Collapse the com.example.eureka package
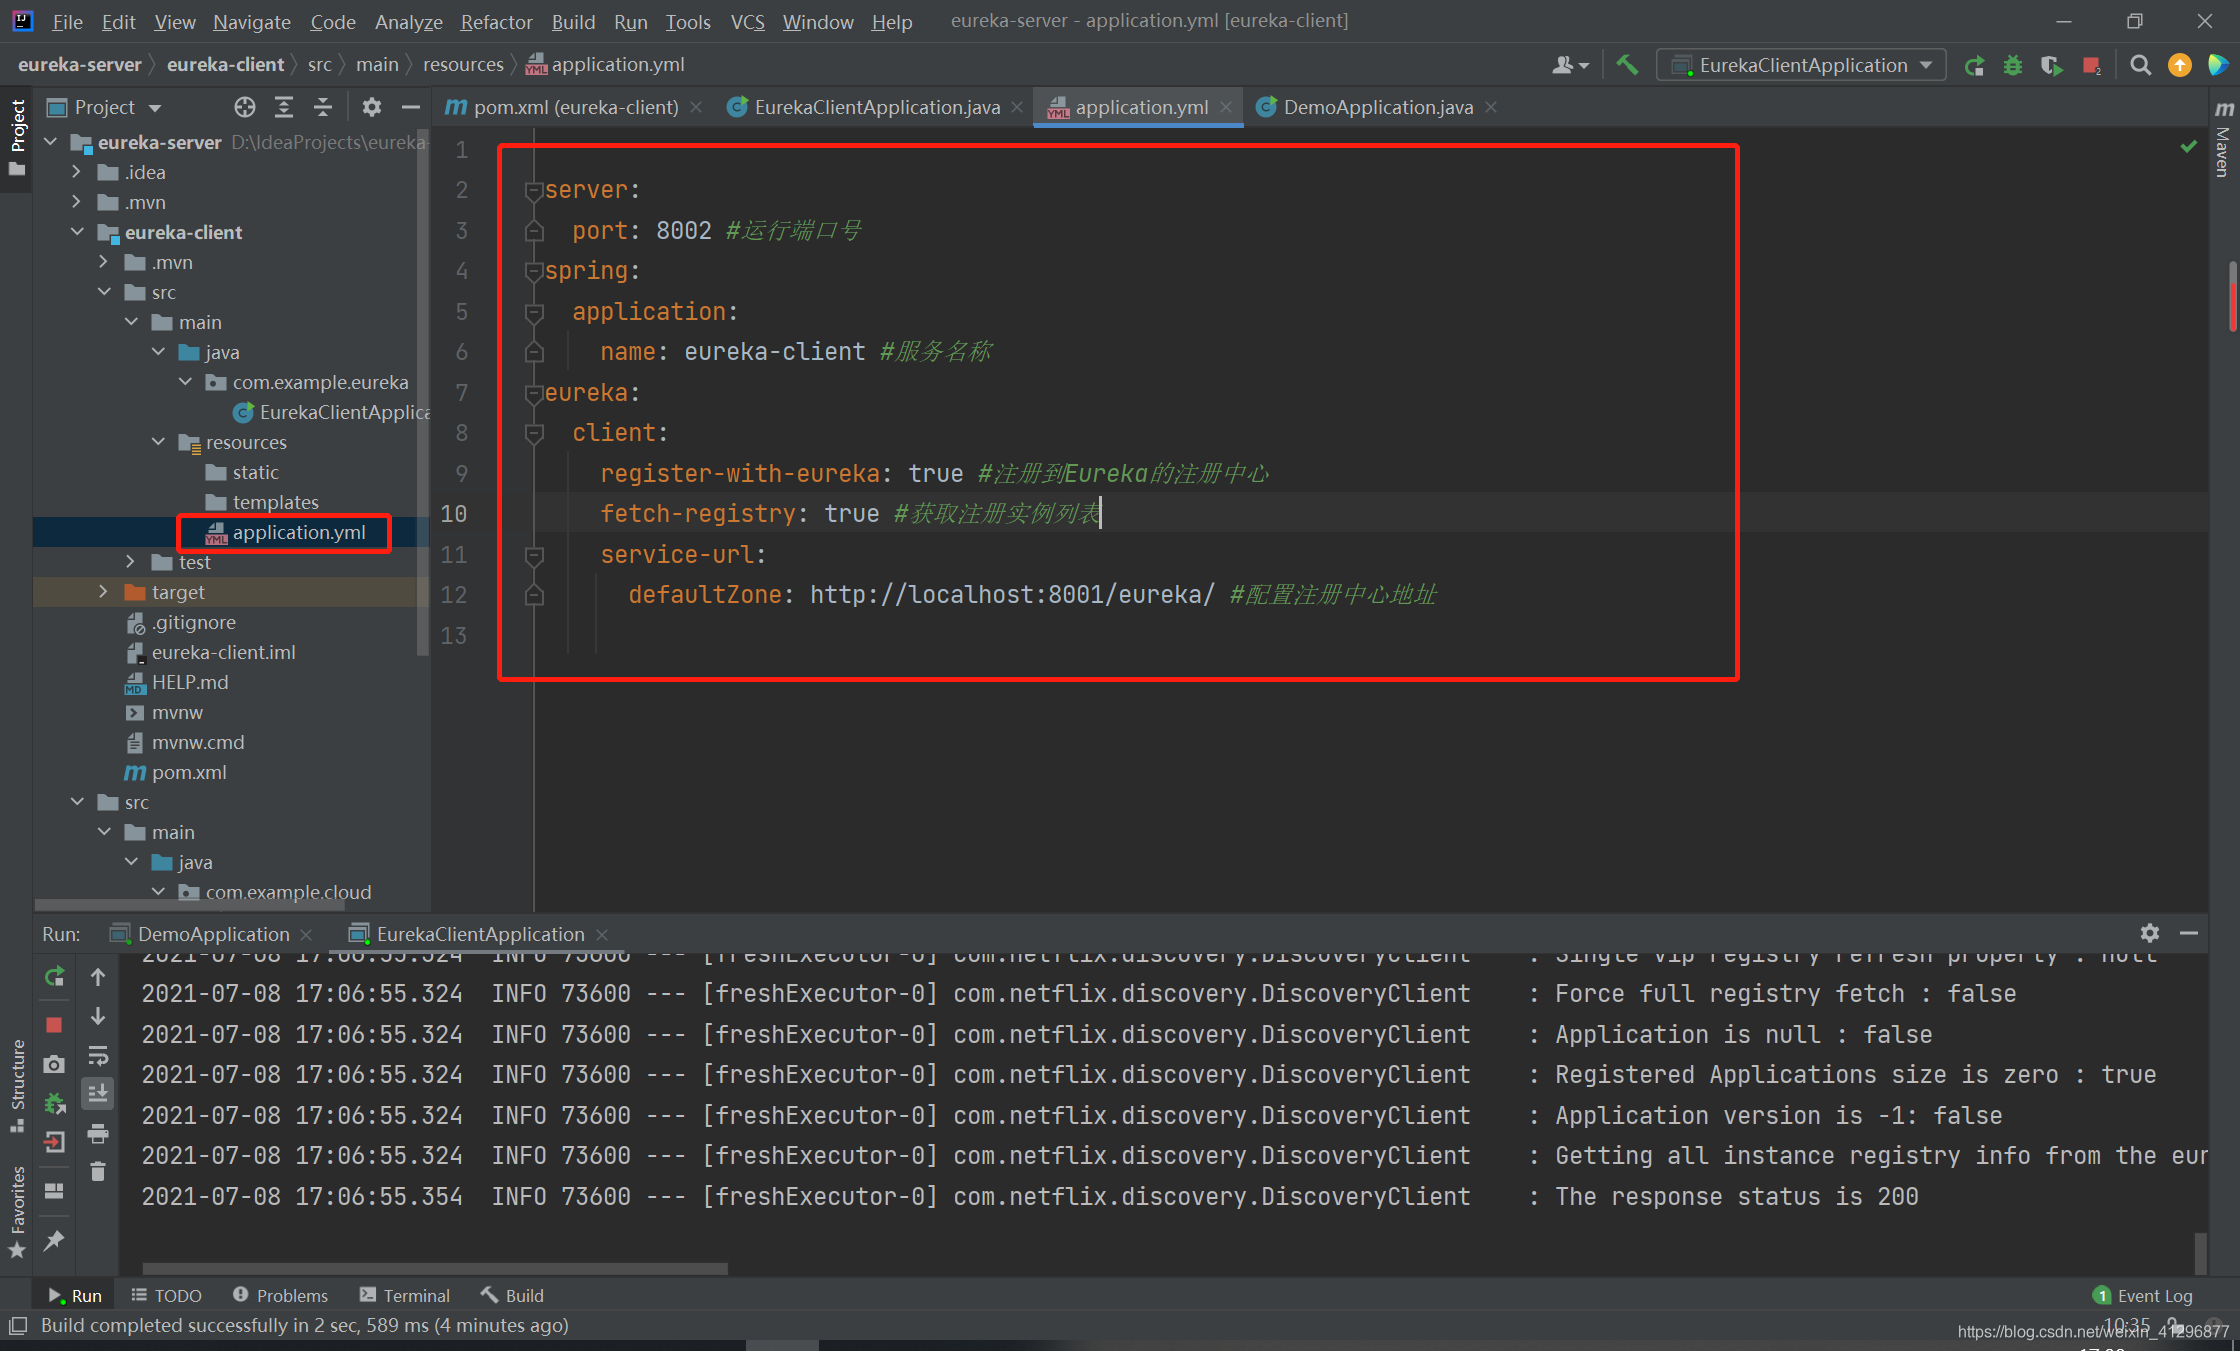 tap(185, 382)
